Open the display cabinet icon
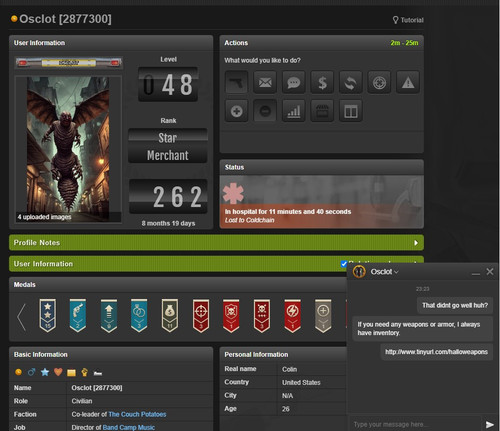This screenshot has height=431, width=500. 351,111
